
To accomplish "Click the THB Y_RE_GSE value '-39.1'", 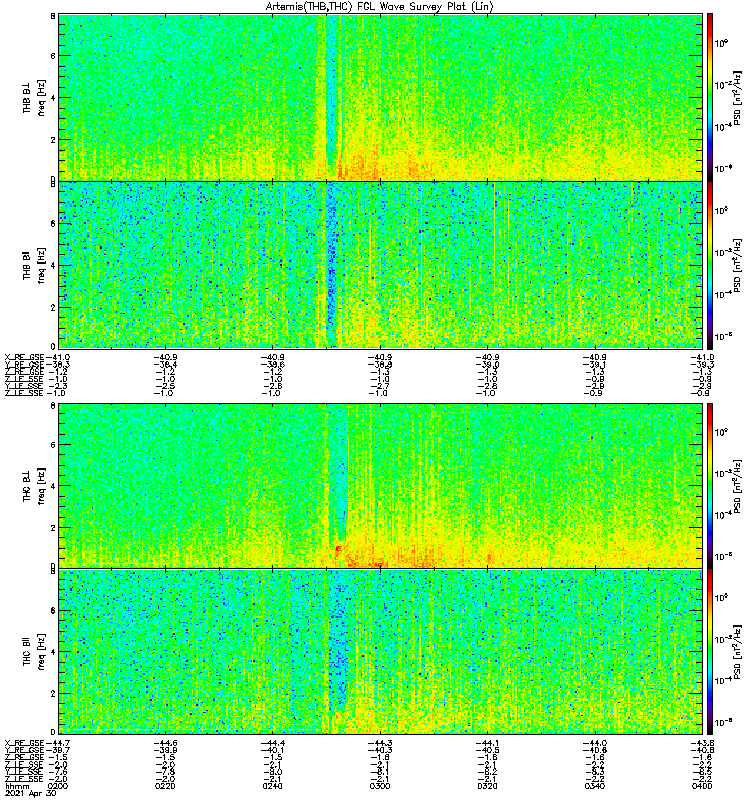I will click(x=594, y=365).
